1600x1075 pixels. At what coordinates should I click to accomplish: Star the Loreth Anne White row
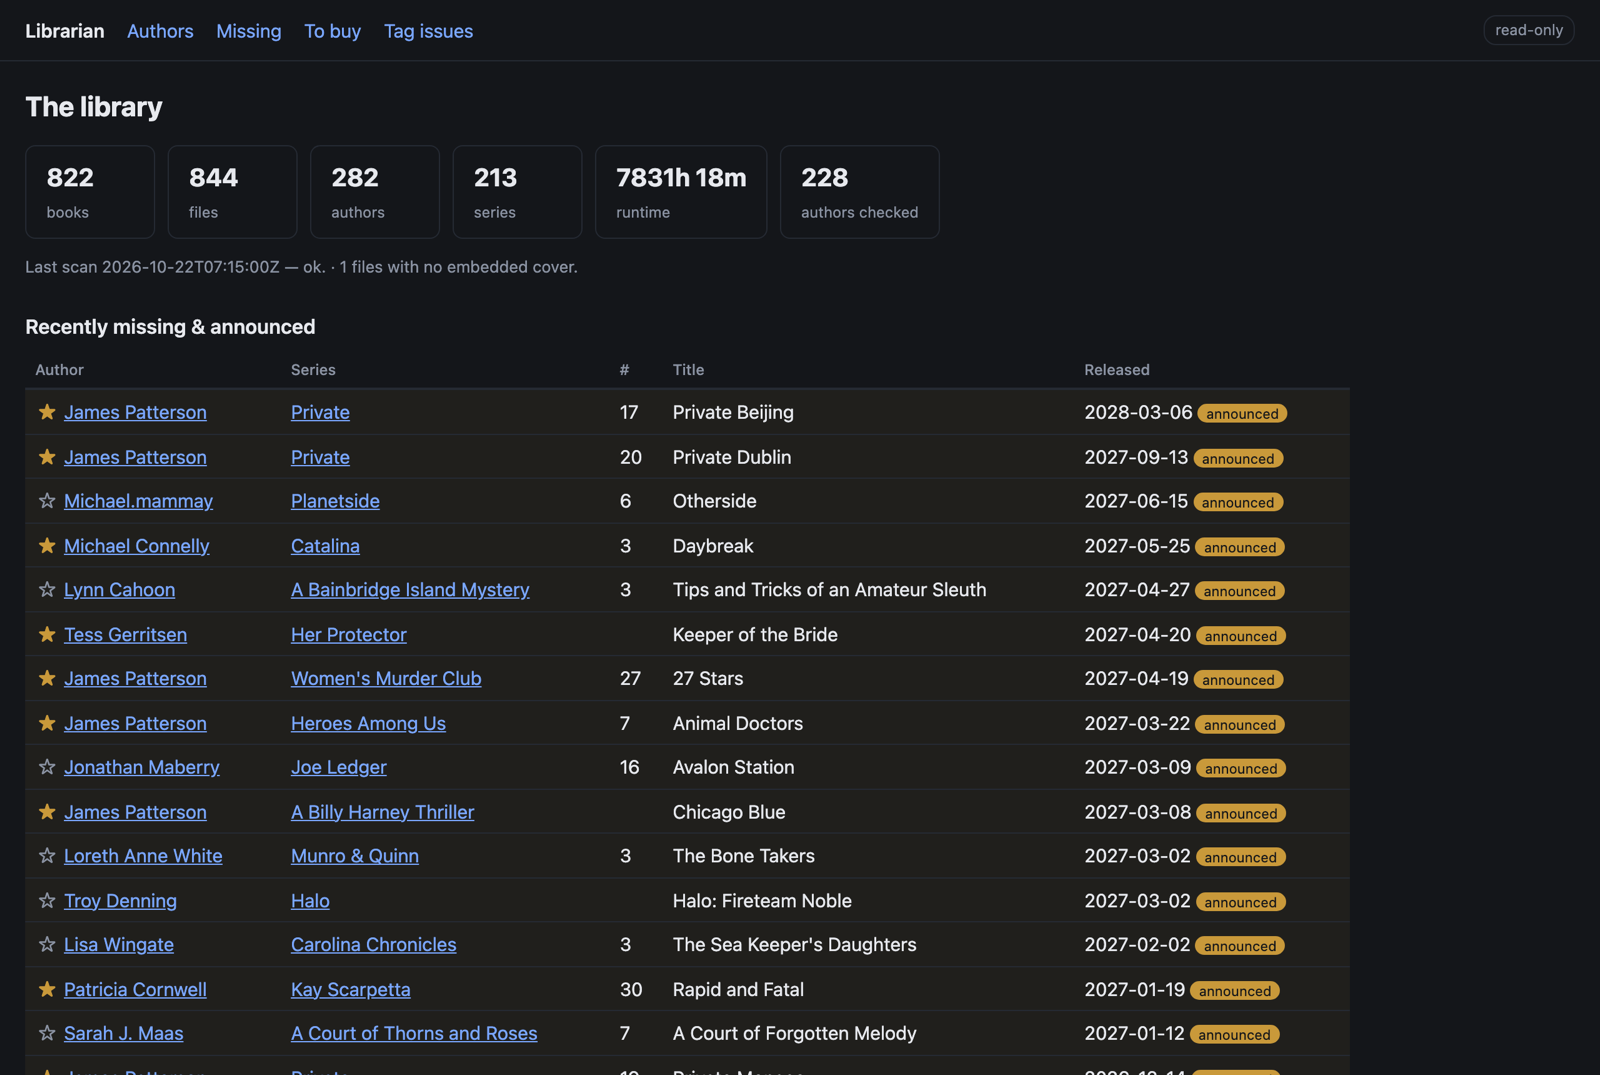[47, 856]
